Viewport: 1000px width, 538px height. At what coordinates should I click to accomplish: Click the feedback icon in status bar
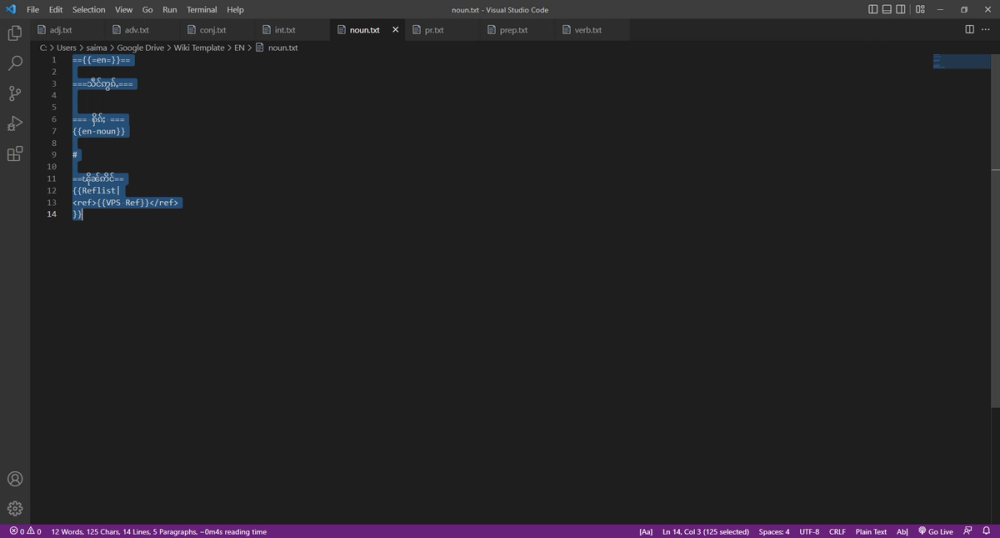(x=968, y=531)
